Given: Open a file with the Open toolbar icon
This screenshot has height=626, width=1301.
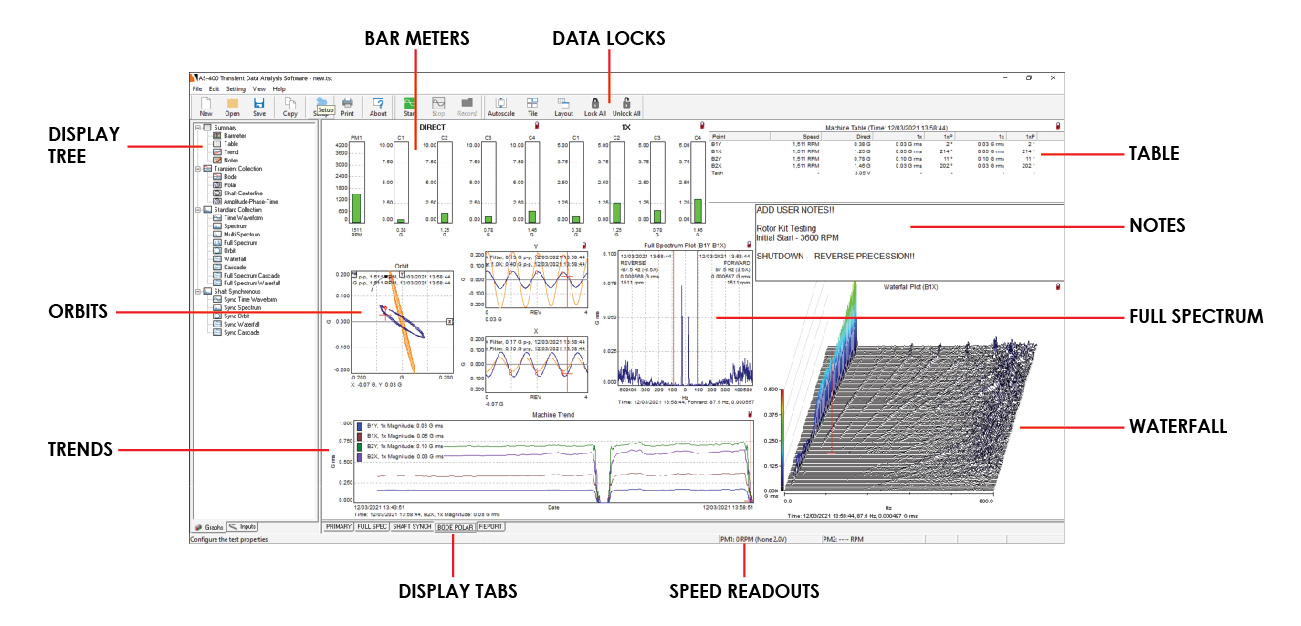Looking at the screenshot, I should tap(232, 107).
